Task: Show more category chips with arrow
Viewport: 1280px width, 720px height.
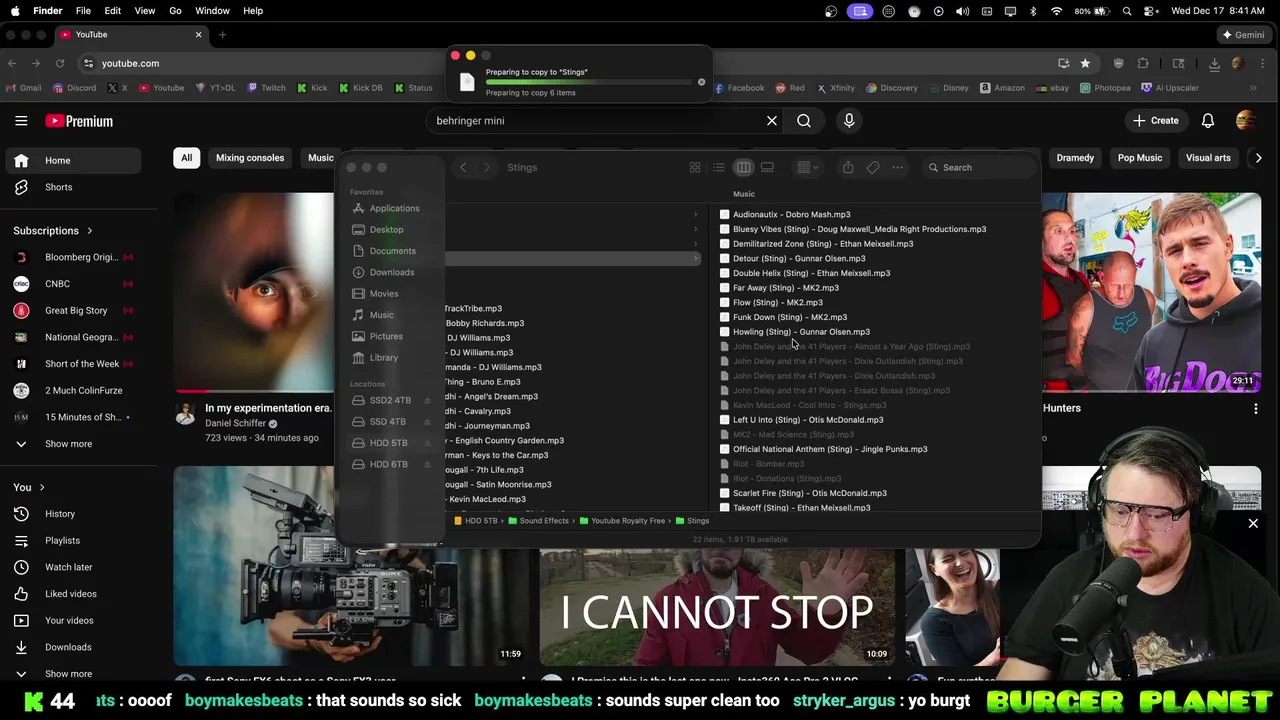Action: point(1259,158)
